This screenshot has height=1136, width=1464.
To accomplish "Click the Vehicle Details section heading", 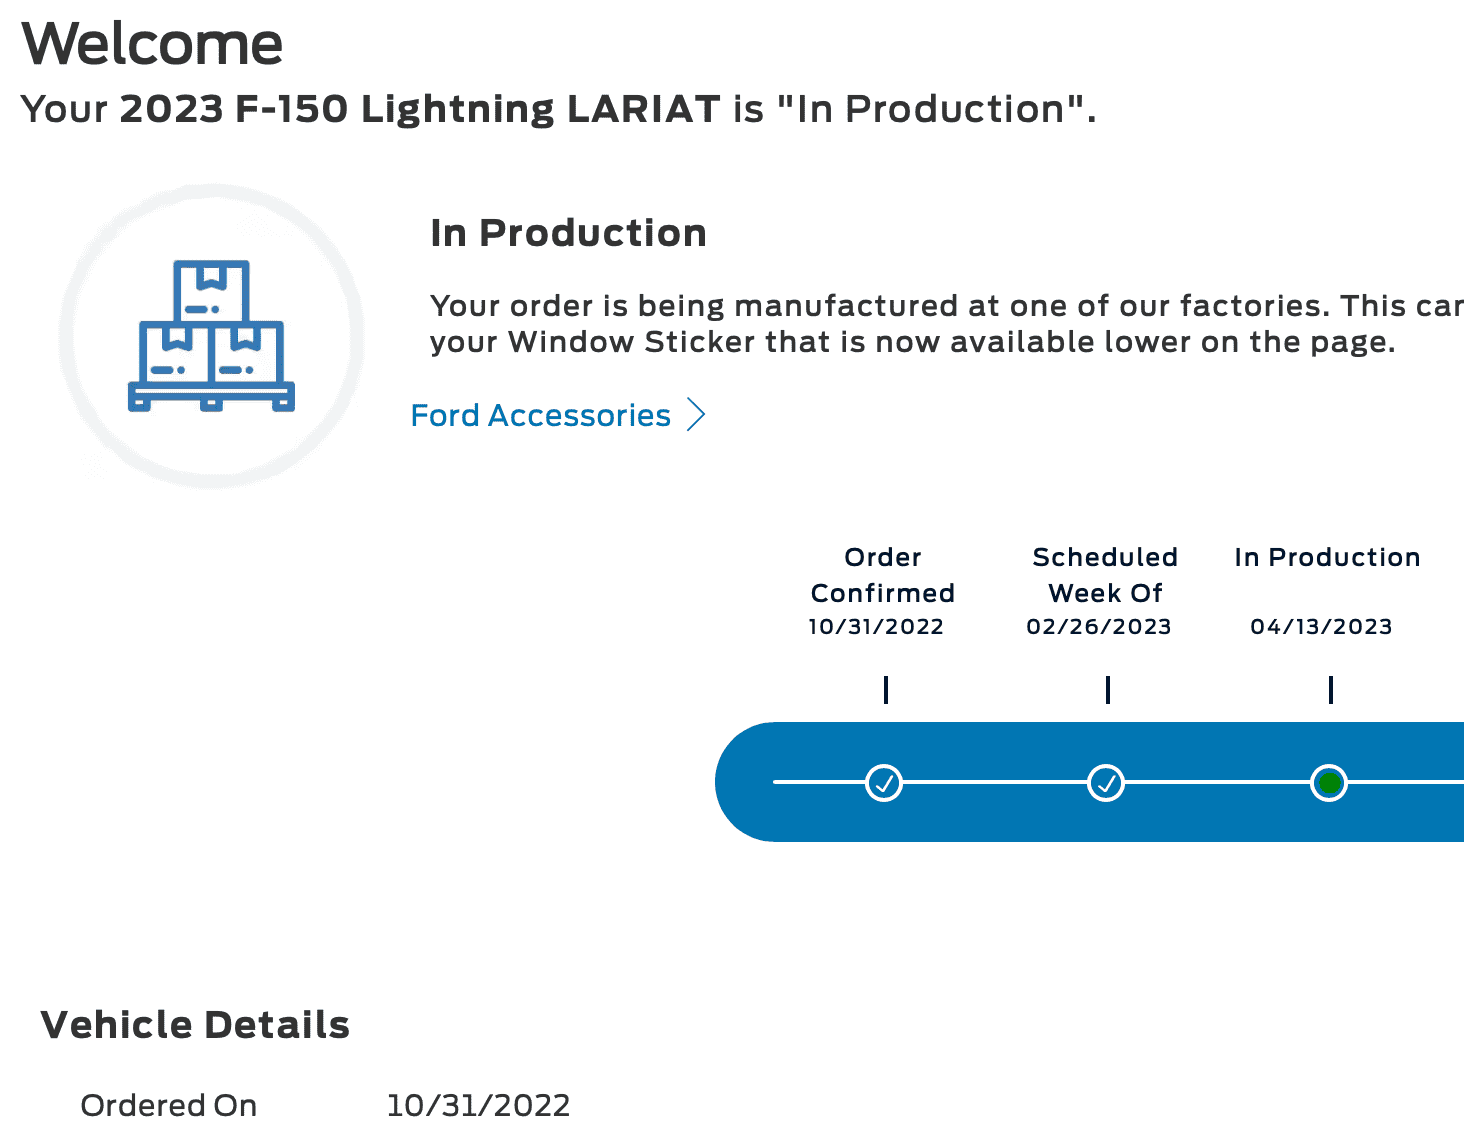I will 195,1025.
